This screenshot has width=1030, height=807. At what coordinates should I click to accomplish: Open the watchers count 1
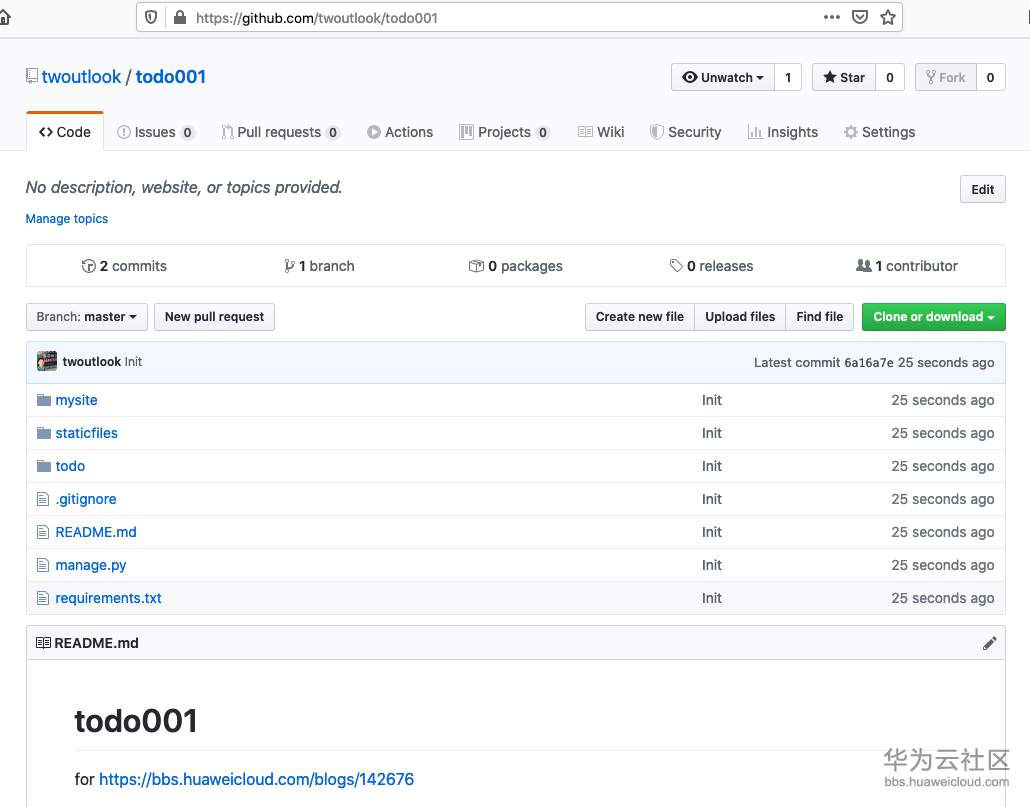[788, 77]
